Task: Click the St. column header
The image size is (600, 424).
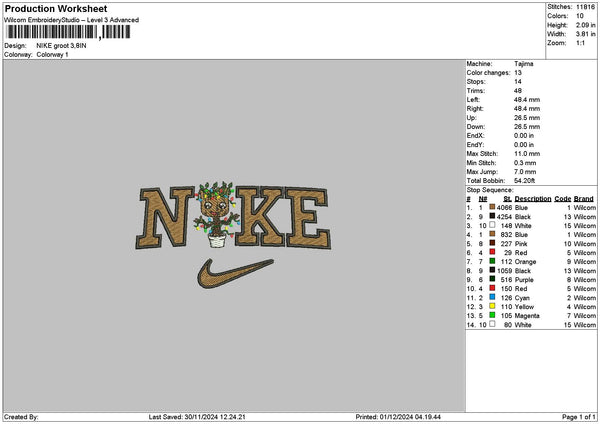Action: tap(507, 199)
